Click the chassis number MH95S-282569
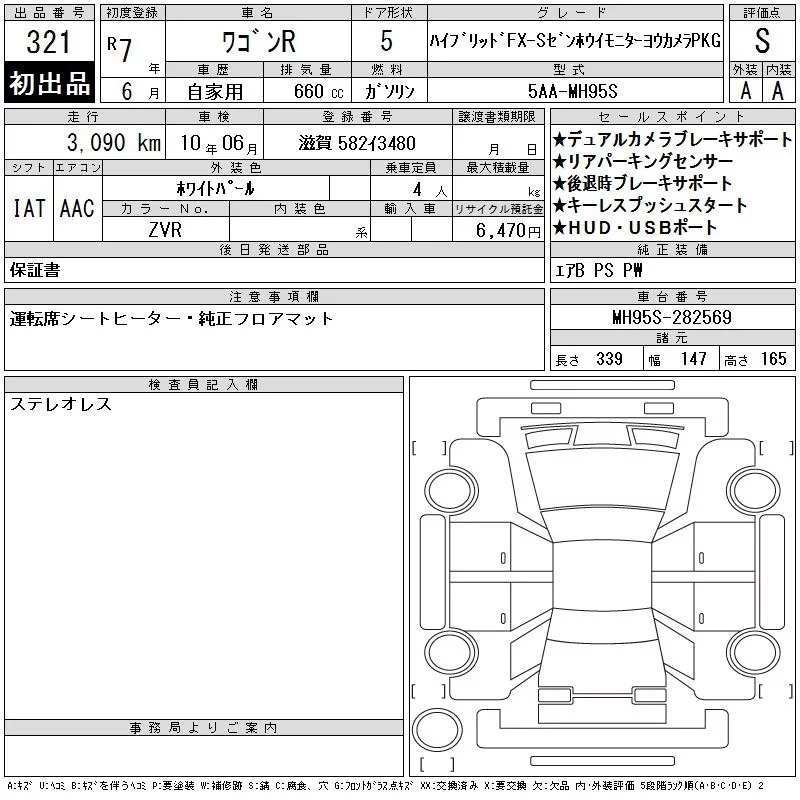This screenshot has width=800, height=800. point(671,318)
